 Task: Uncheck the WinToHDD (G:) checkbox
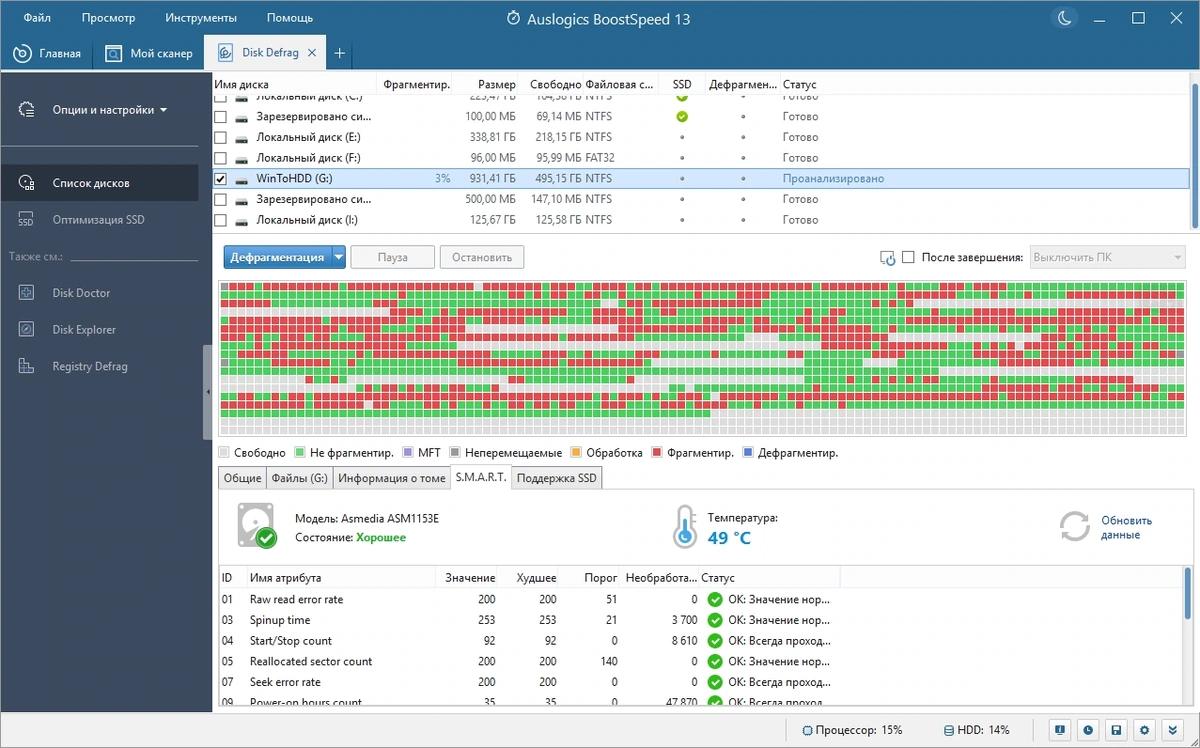[221, 179]
